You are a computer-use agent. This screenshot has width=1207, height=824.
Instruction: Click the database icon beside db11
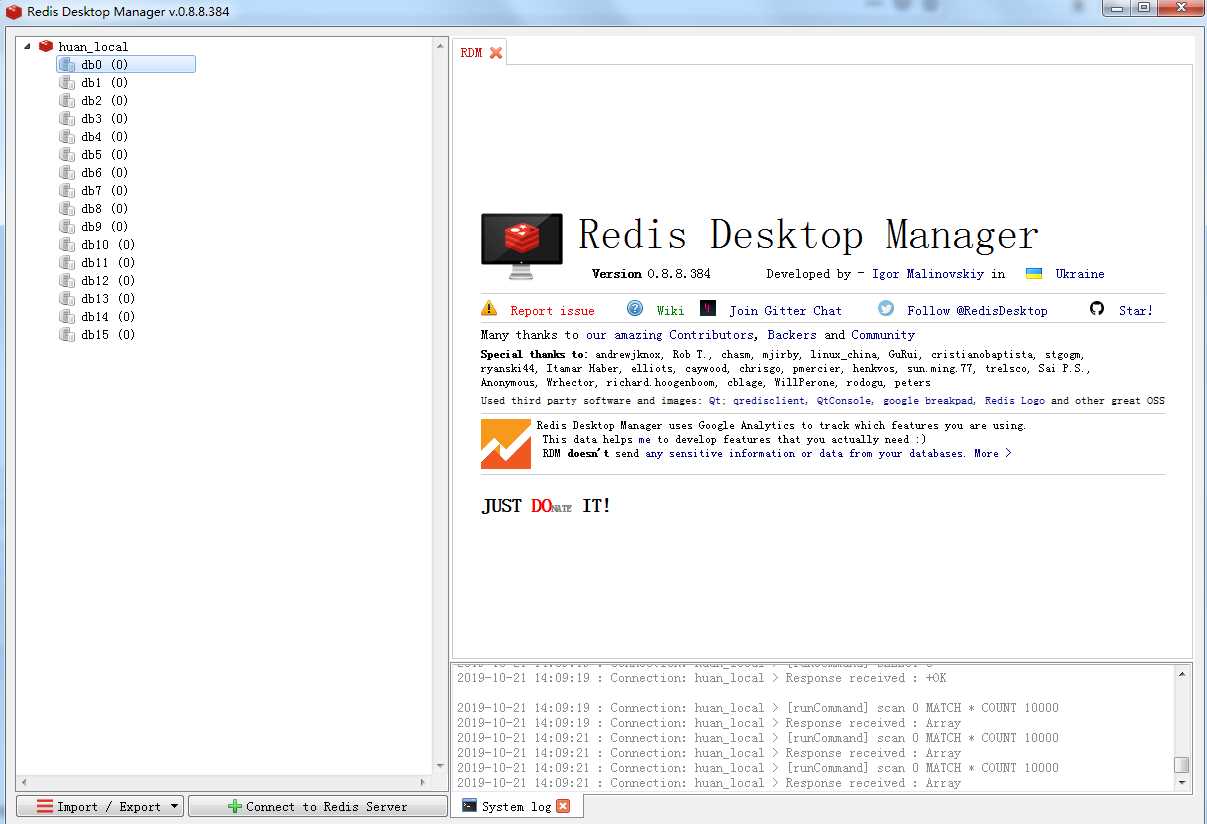point(67,262)
